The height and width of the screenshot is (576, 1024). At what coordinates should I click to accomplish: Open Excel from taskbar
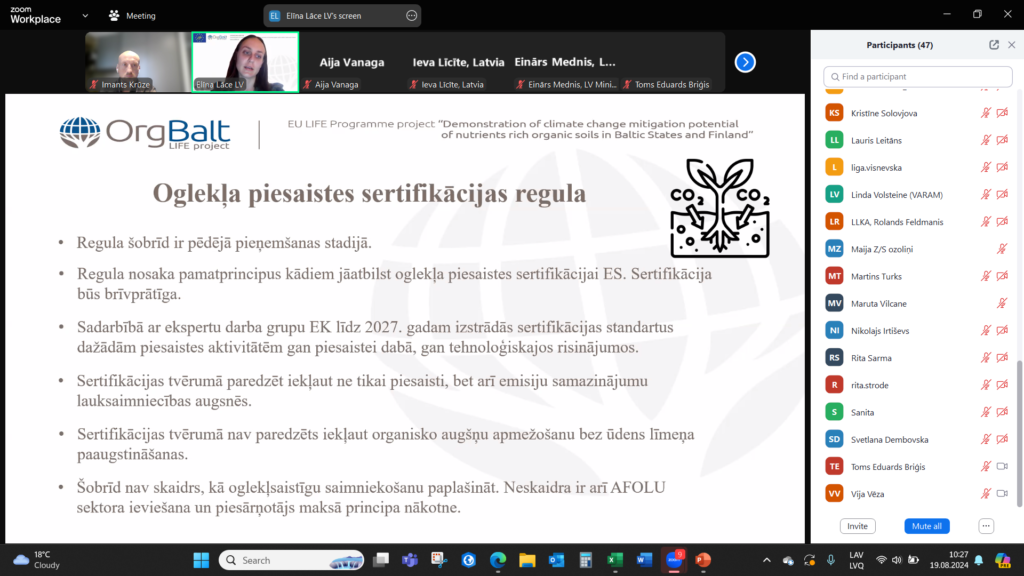tap(615, 560)
